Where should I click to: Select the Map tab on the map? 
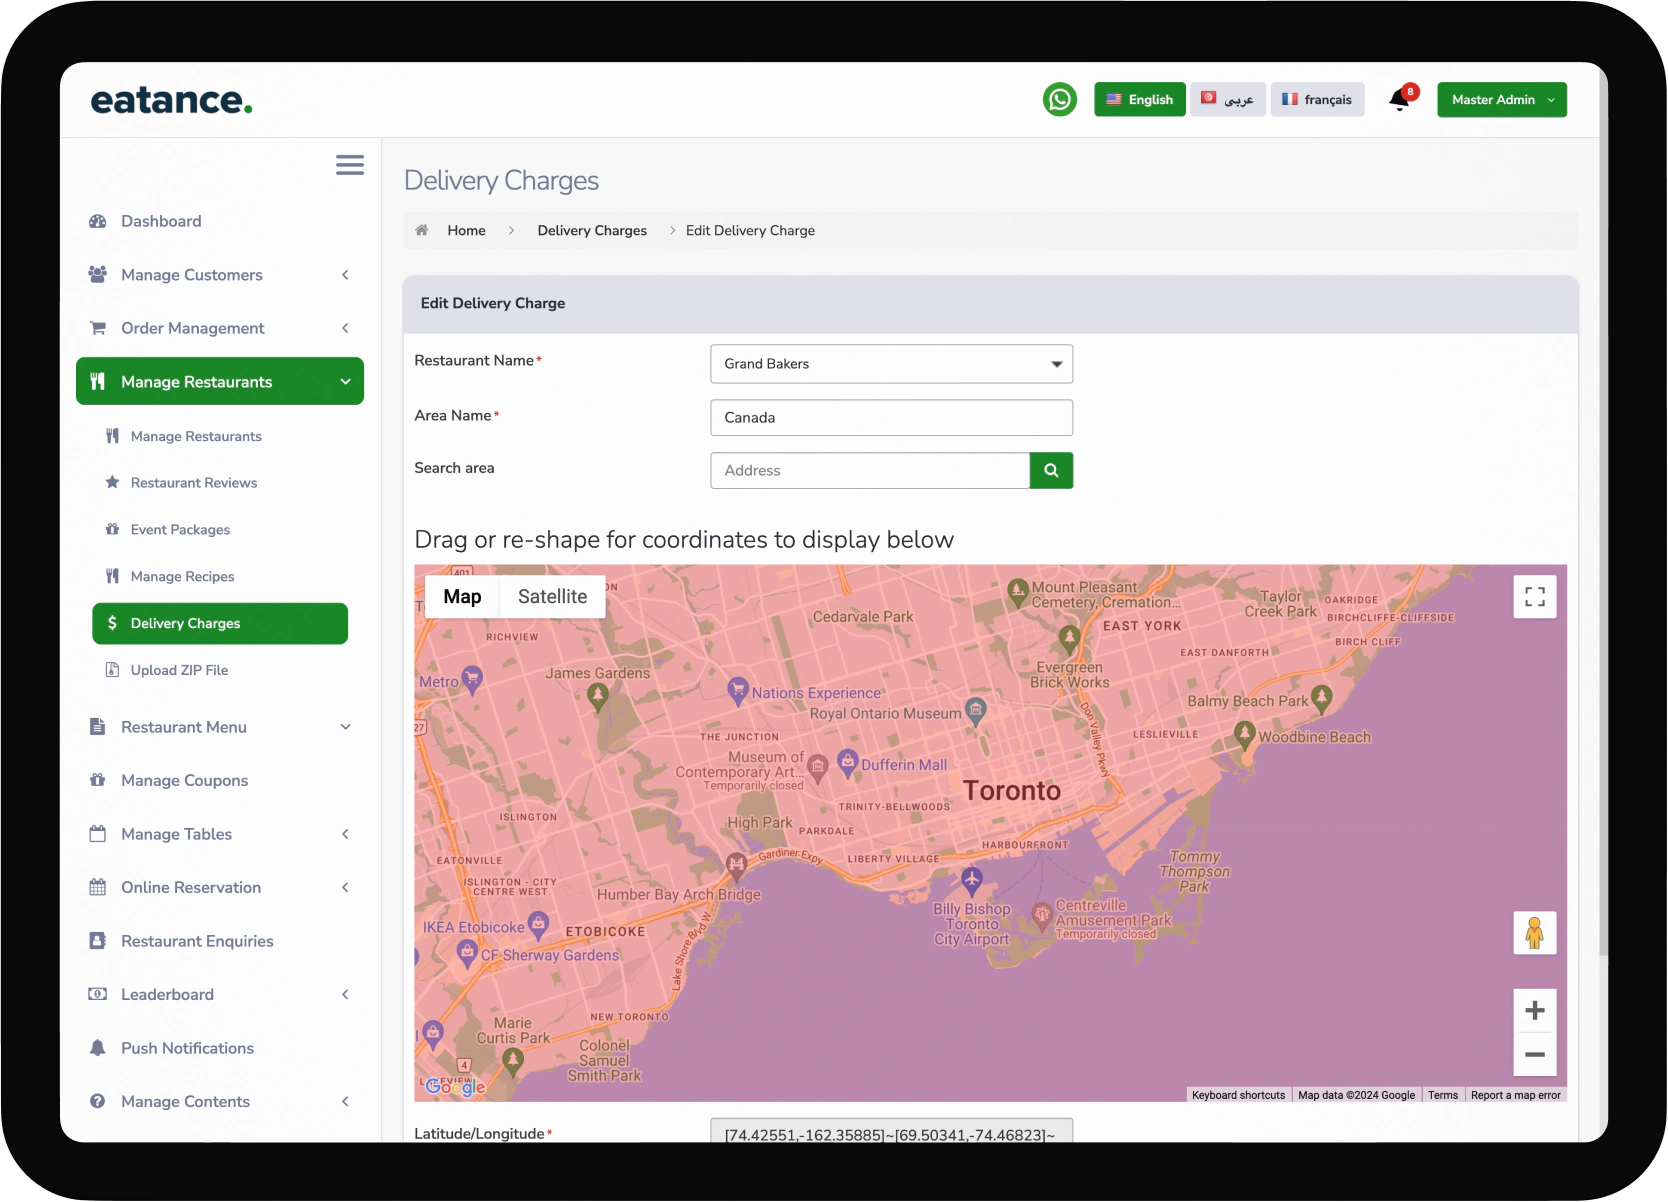(461, 596)
